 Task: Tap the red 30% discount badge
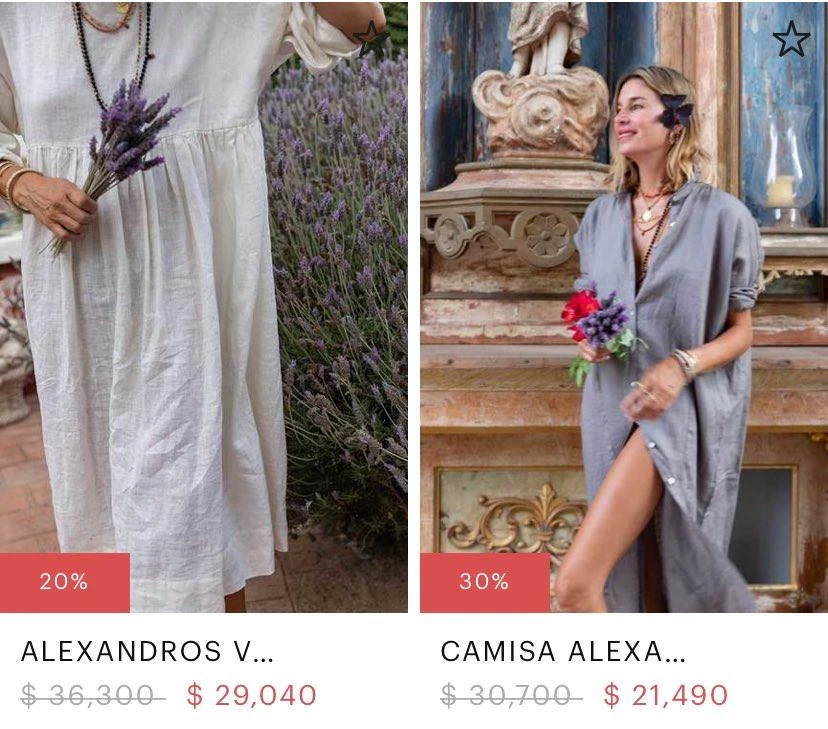(x=485, y=582)
